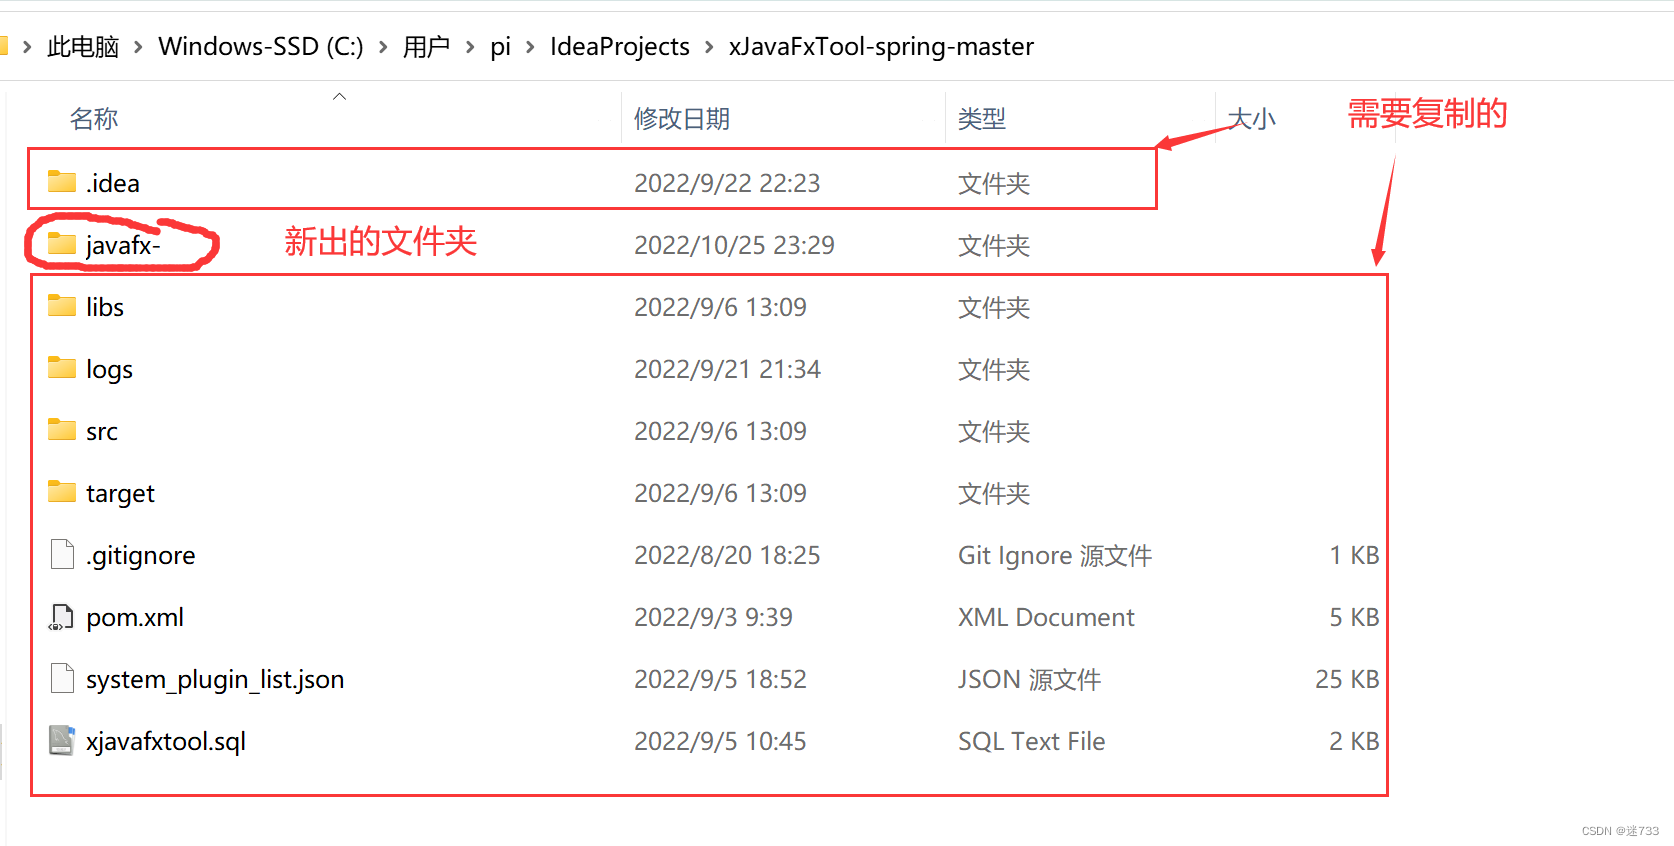Click date 2022/10/25 23:29 of javafx-
This screenshot has width=1674, height=846.
734,245
